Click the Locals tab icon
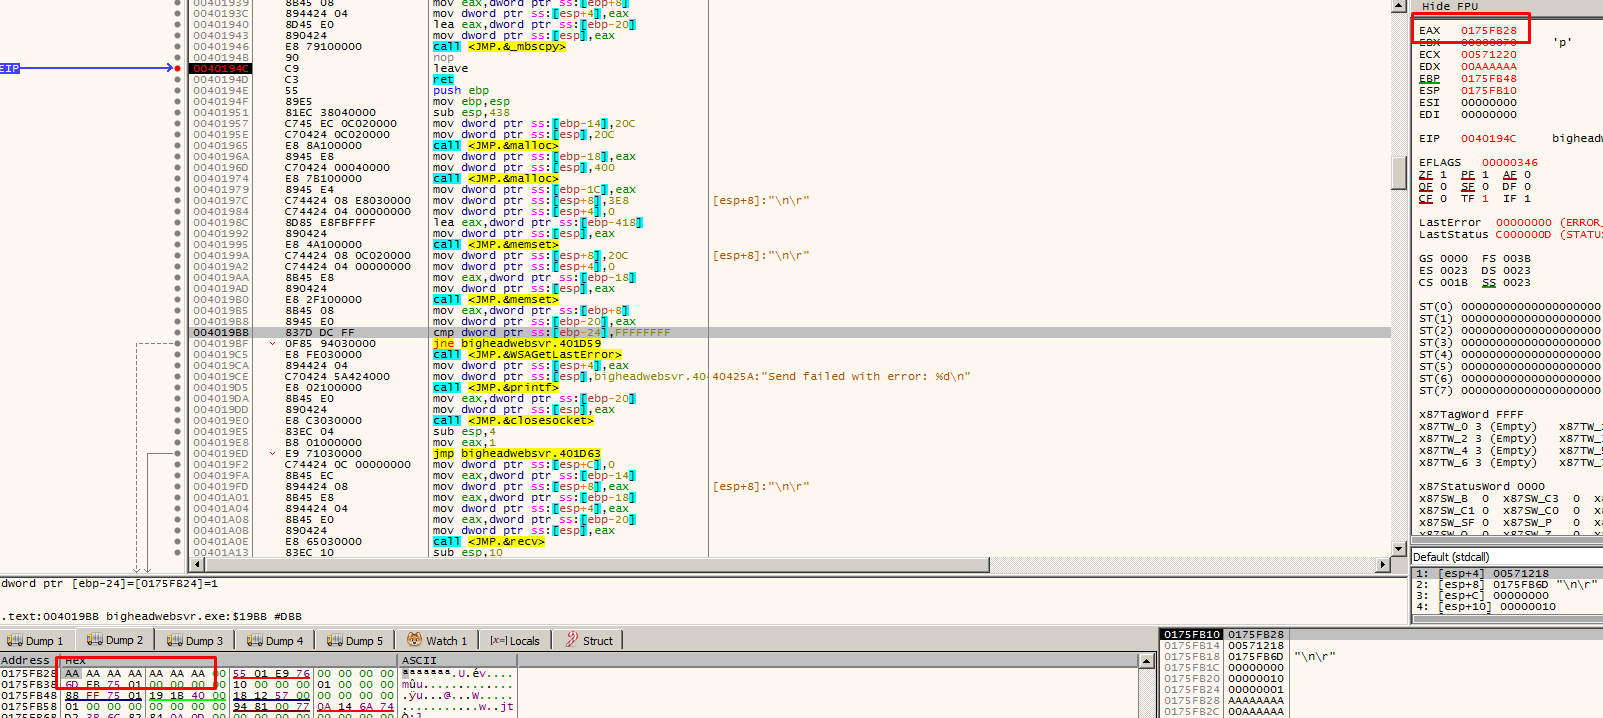 click(497, 640)
